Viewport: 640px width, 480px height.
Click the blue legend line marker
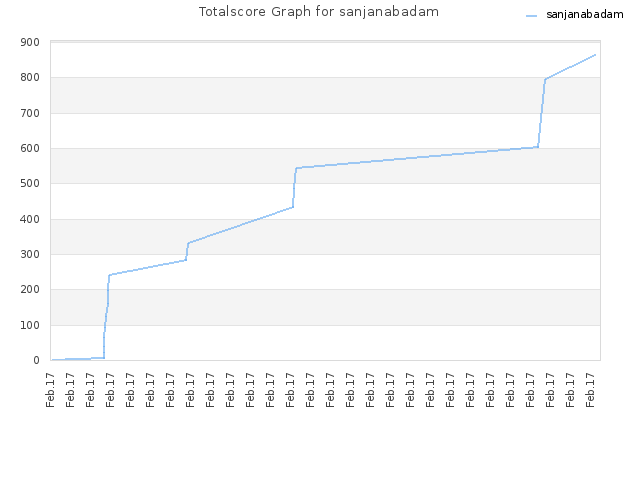click(531, 16)
